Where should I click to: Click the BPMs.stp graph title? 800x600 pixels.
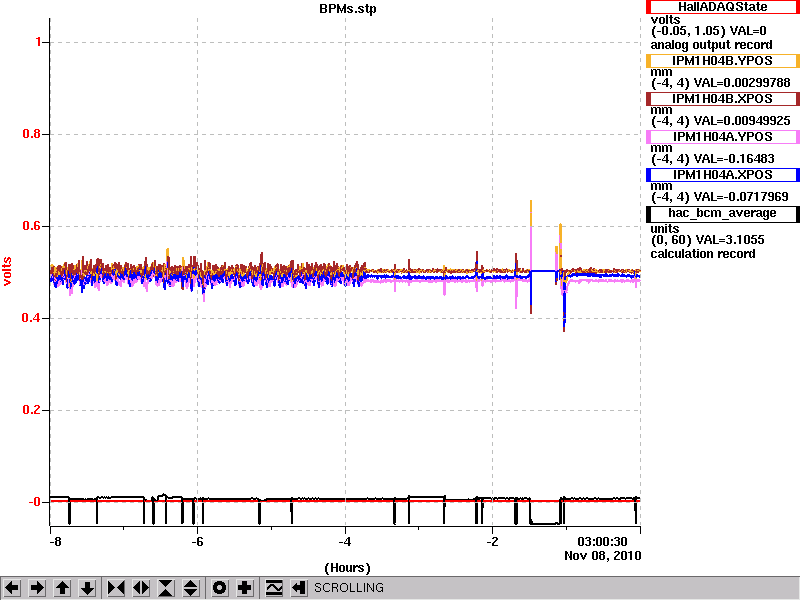[x=348, y=9]
